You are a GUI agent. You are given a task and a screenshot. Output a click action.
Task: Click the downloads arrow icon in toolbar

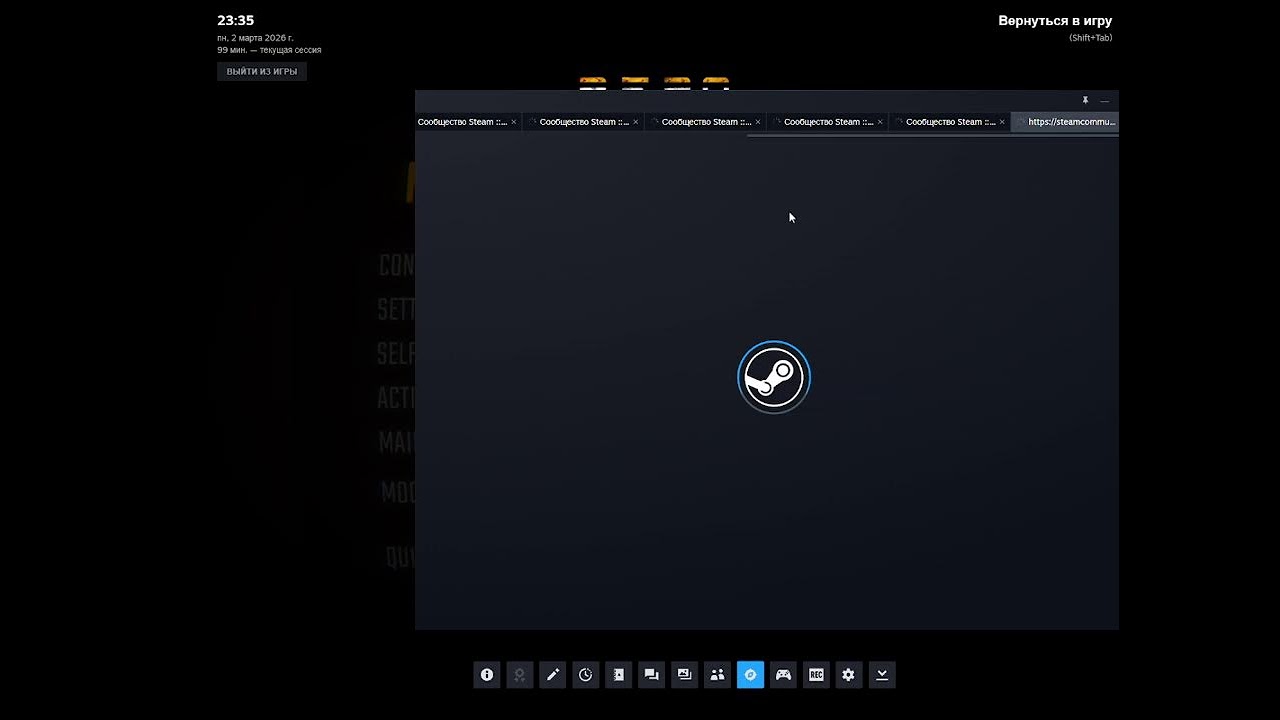pyautogui.click(x=882, y=675)
